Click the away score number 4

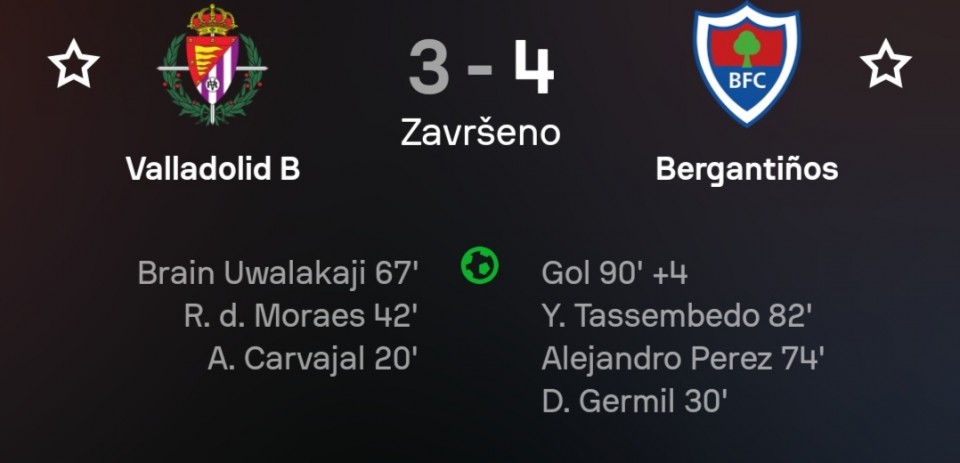click(533, 69)
